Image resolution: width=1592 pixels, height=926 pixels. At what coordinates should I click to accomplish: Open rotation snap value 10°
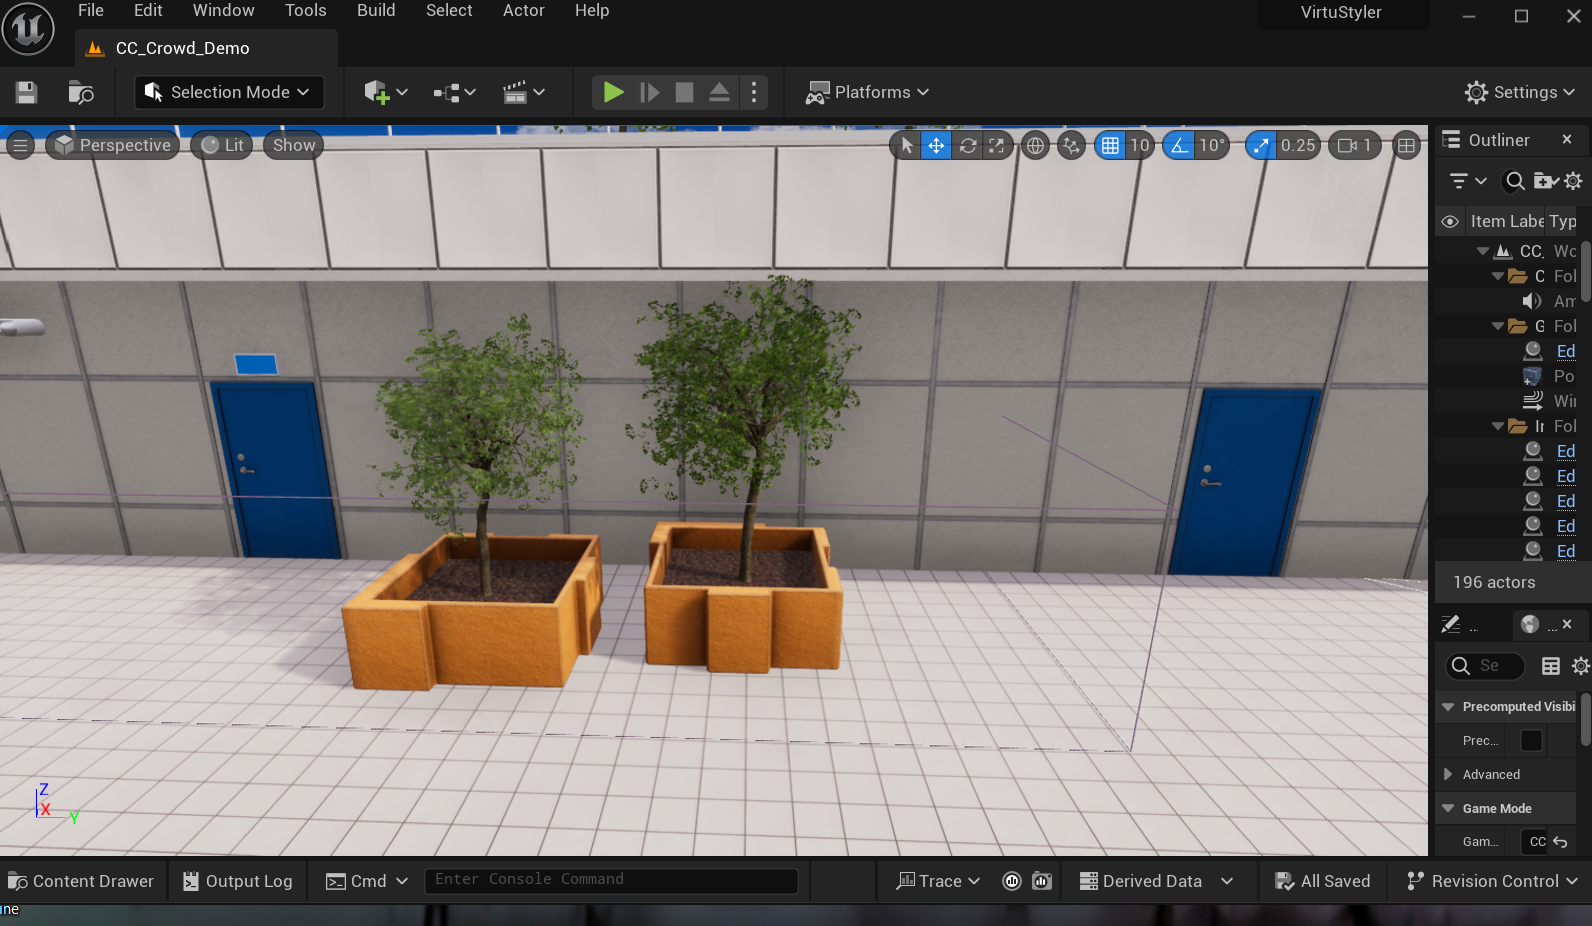point(1212,145)
